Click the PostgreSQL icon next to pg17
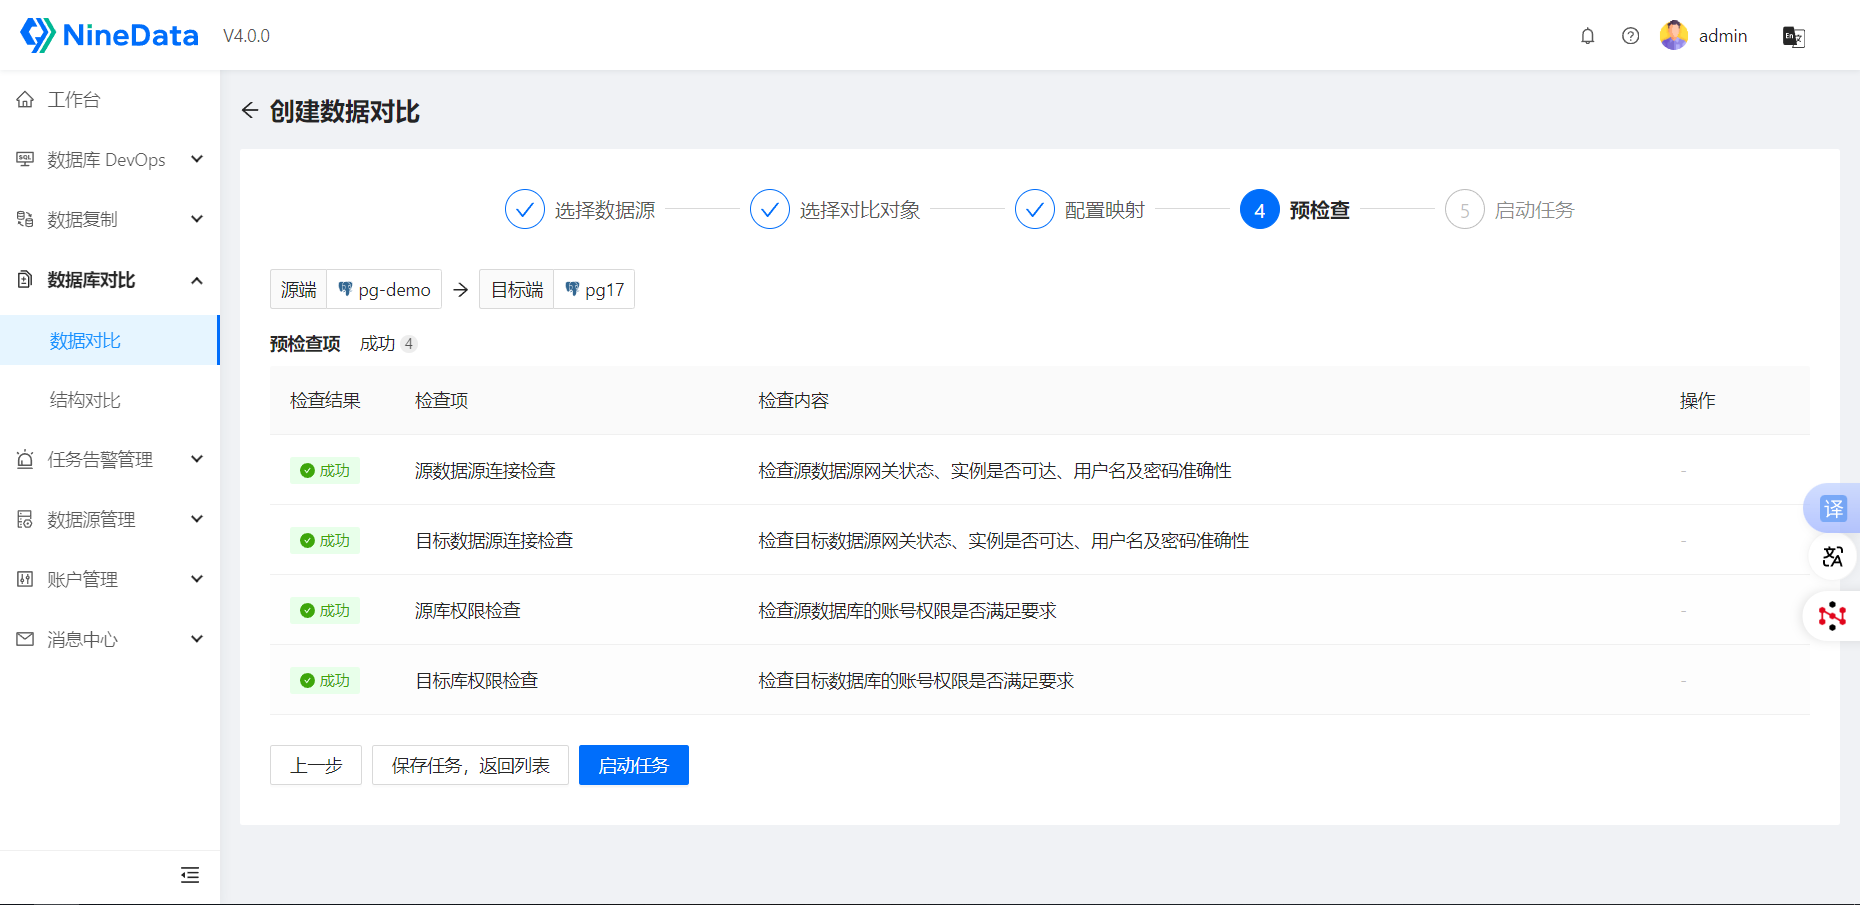Viewport: 1860px width, 905px height. (x=572, y=289)
